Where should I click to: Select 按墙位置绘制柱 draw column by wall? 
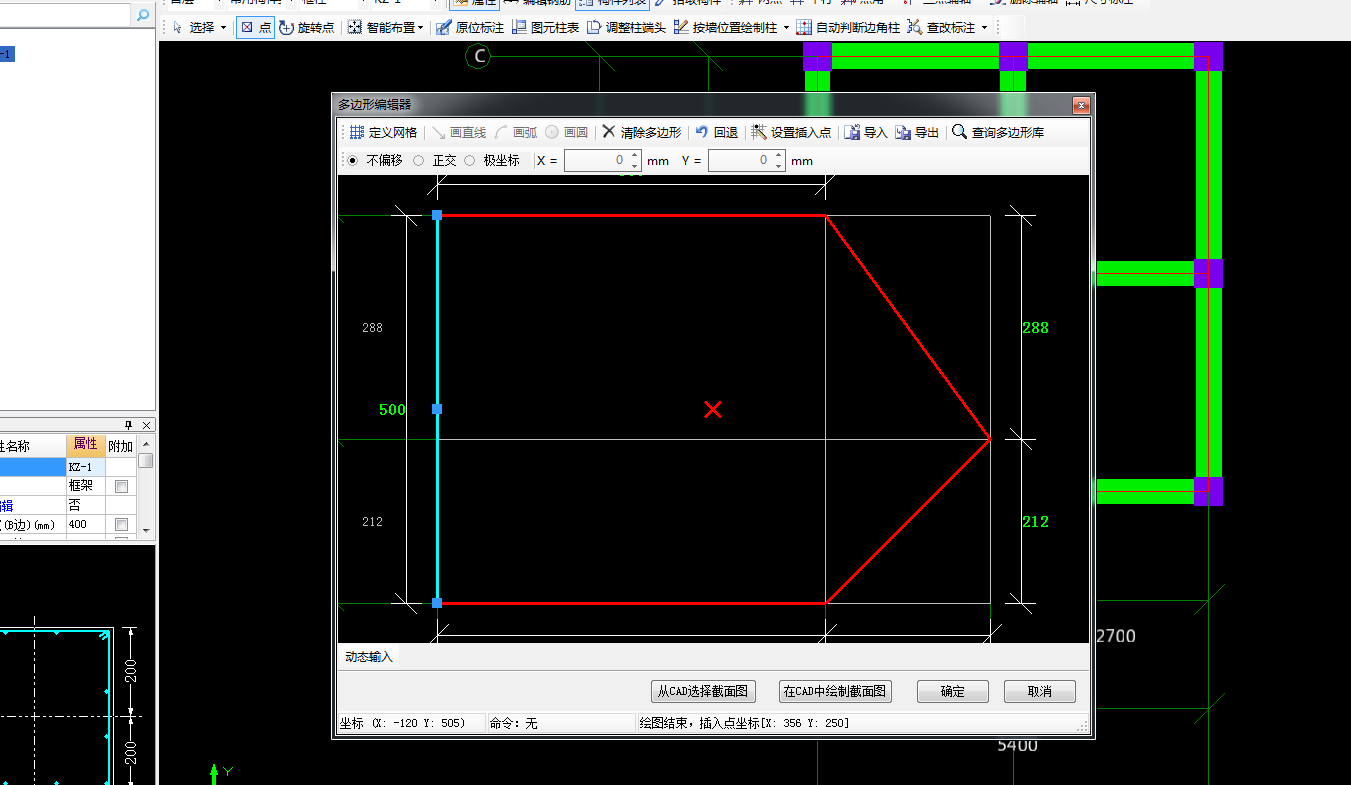(x=725, y=28)
